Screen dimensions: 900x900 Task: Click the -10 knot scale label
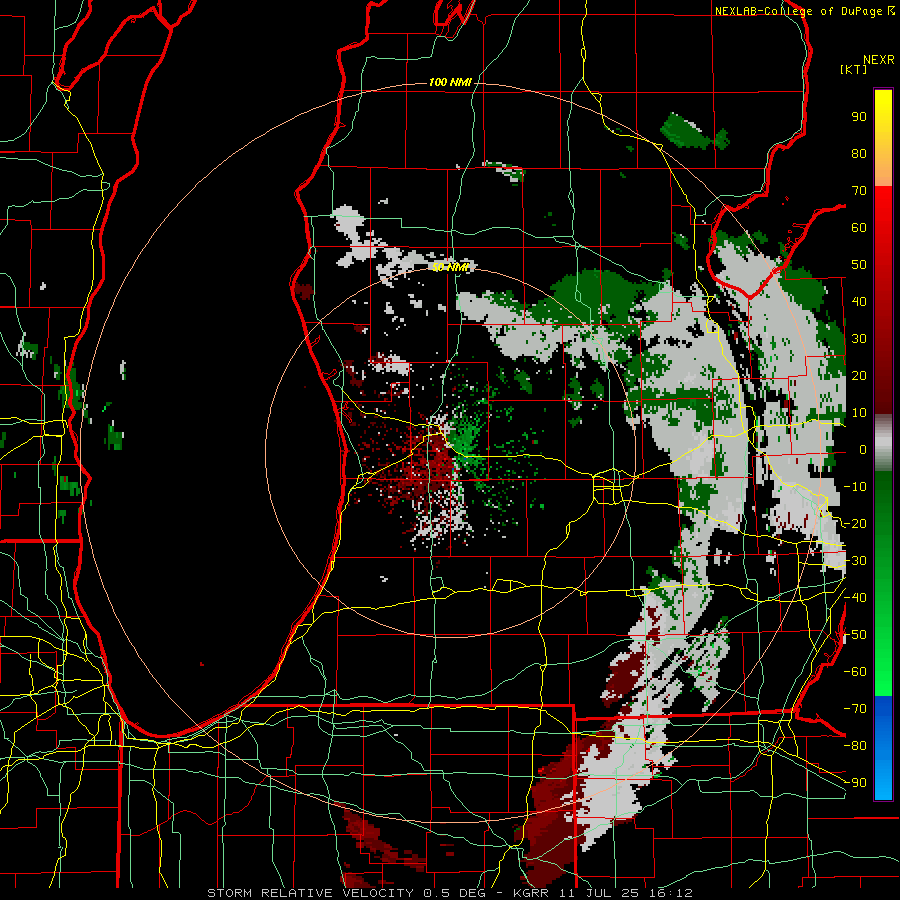pyautogui.click(x=855, y=487)
